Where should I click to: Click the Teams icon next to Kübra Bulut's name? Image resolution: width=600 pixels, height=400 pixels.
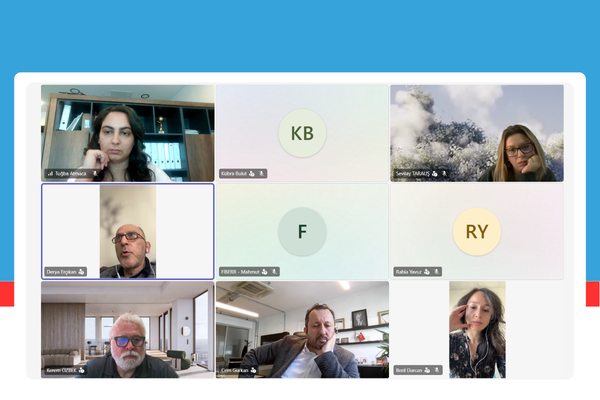(252, 174)
